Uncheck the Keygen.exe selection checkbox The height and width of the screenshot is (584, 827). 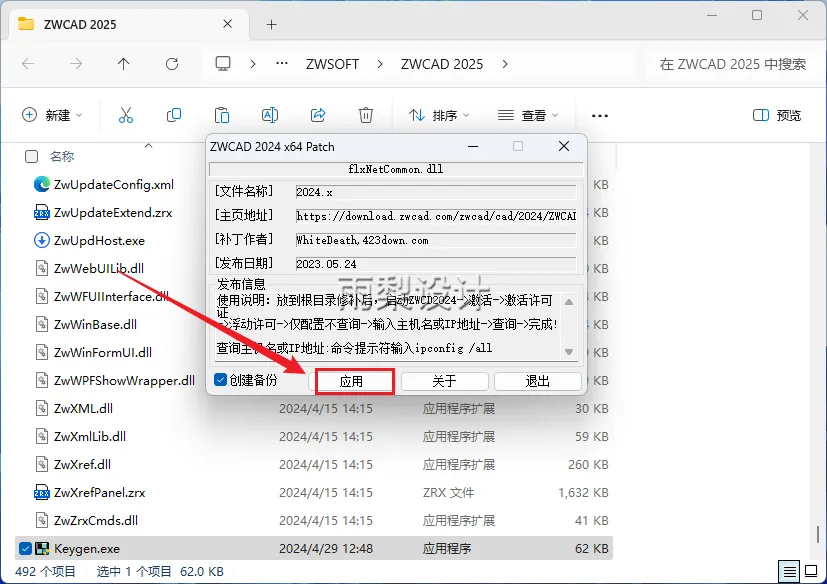(25, 549)
